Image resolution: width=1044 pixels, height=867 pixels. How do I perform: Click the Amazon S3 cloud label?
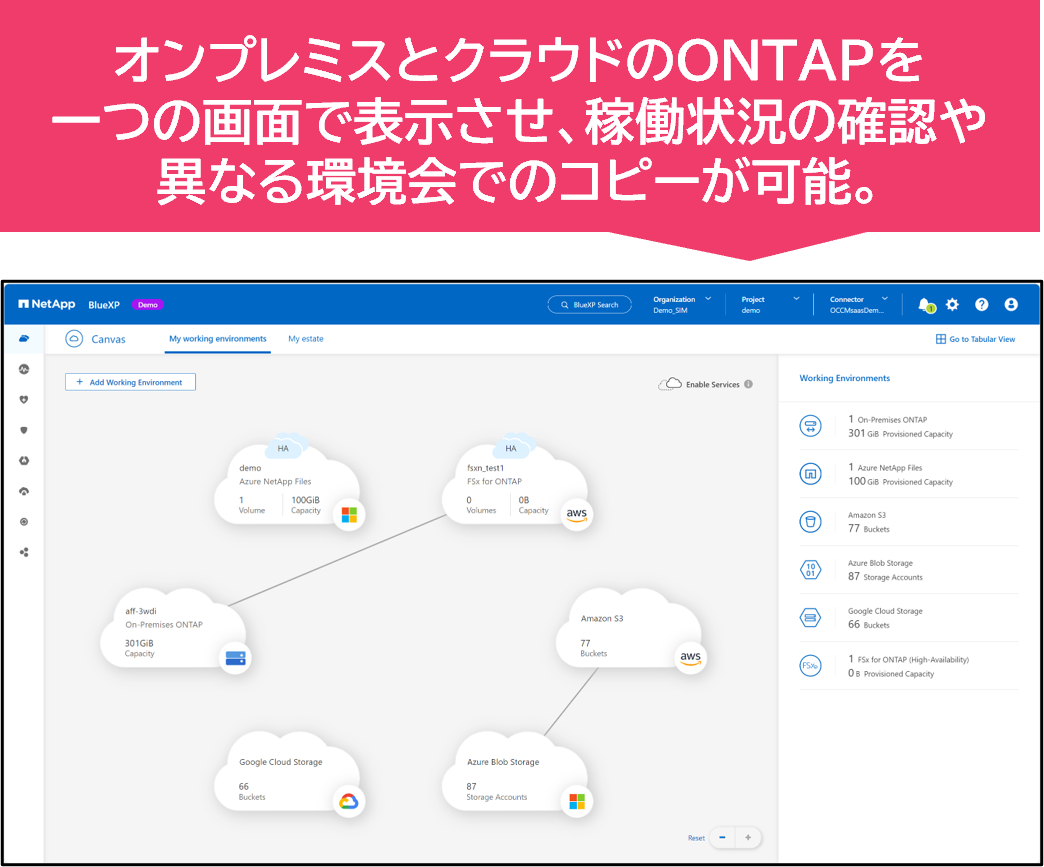click(x=602, y=619)
